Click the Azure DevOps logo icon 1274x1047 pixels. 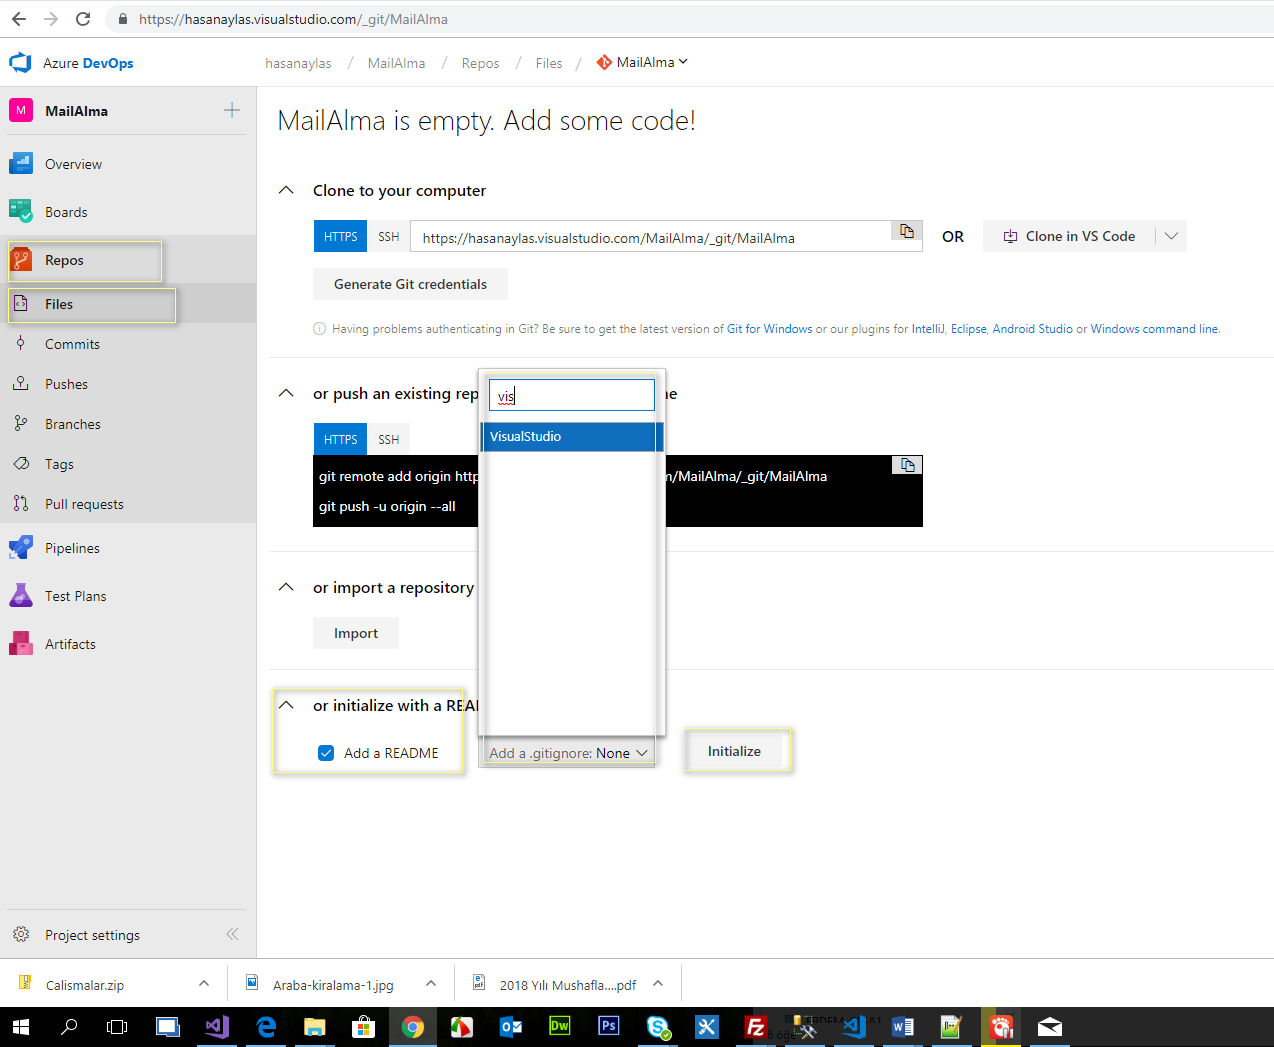pyautogui.click(x=20, y=63)
